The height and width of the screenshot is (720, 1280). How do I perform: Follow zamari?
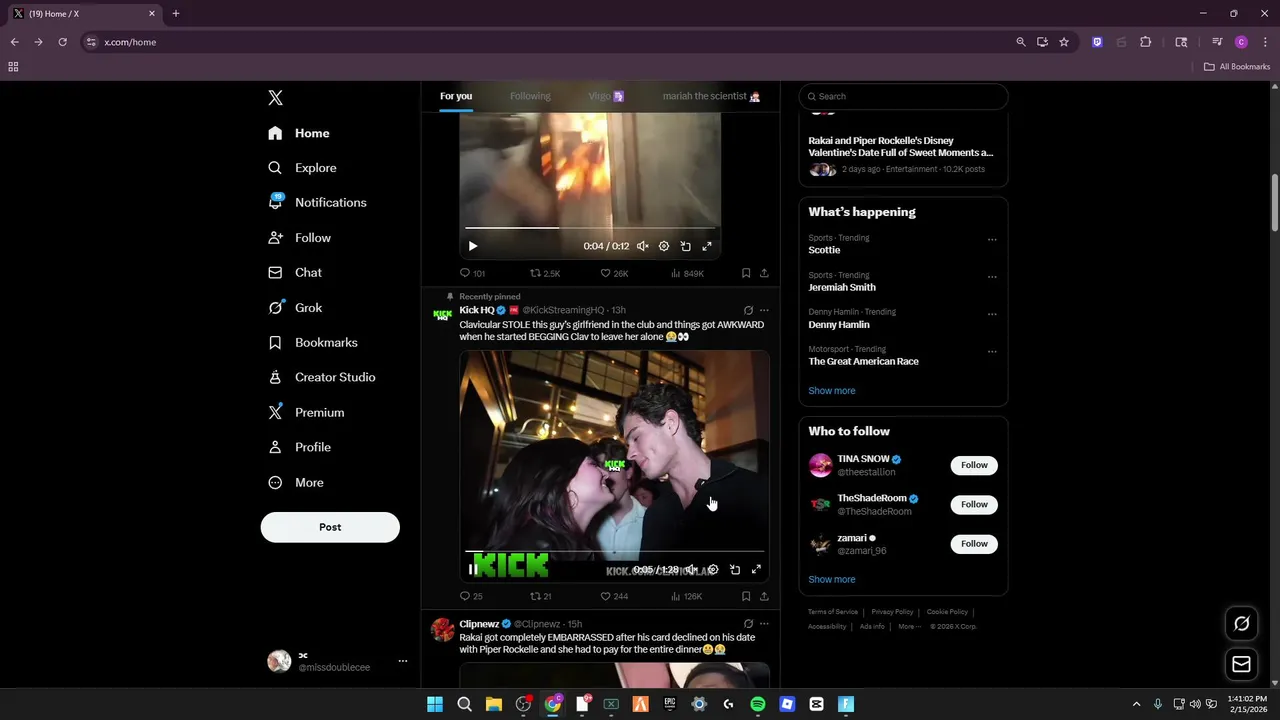[x=974, y=544]
